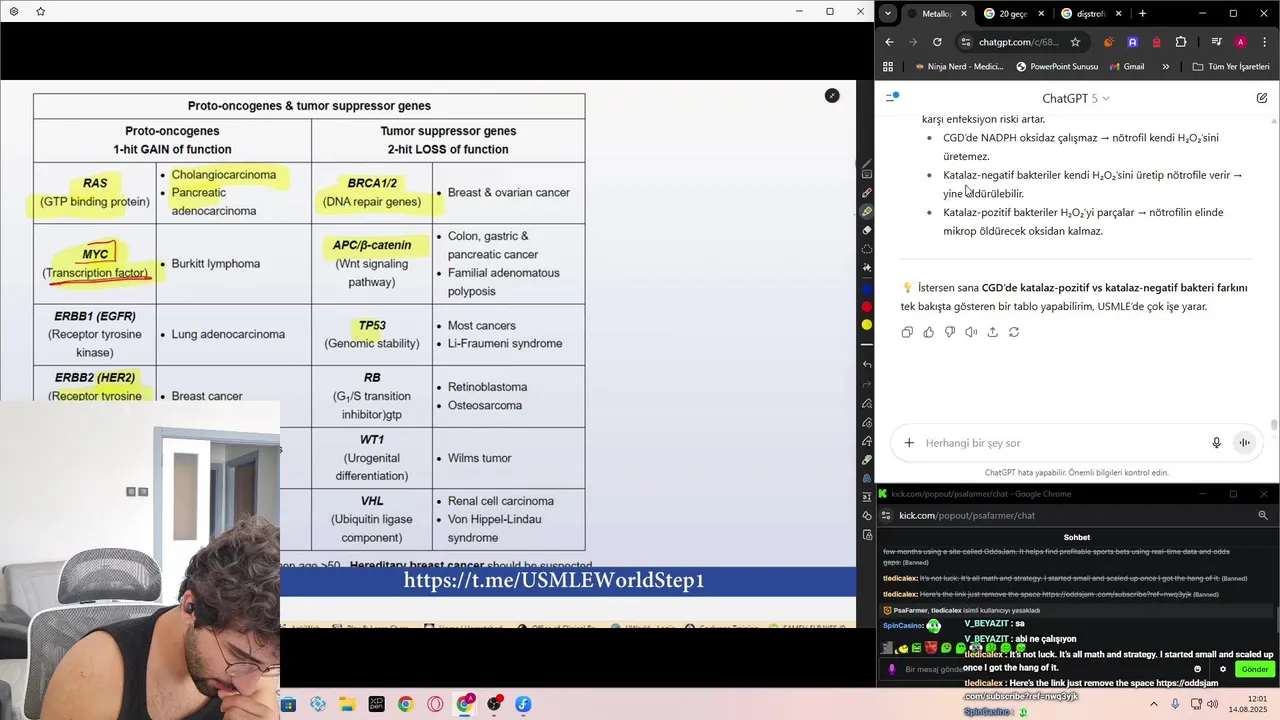Close the proto-oncogenes table overlay with the collapse icon

coord(832,95)
